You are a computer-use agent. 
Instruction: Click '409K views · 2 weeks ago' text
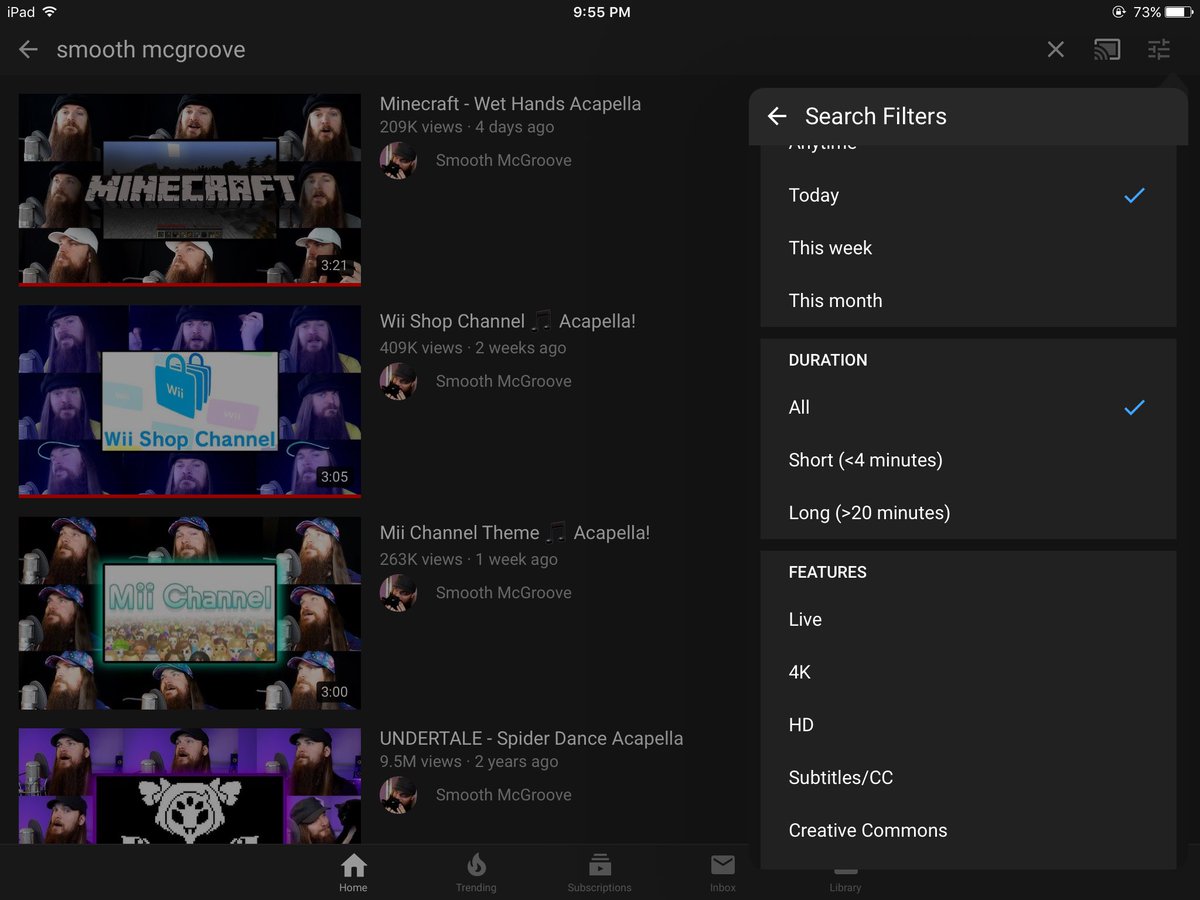(x=473, y=348)
